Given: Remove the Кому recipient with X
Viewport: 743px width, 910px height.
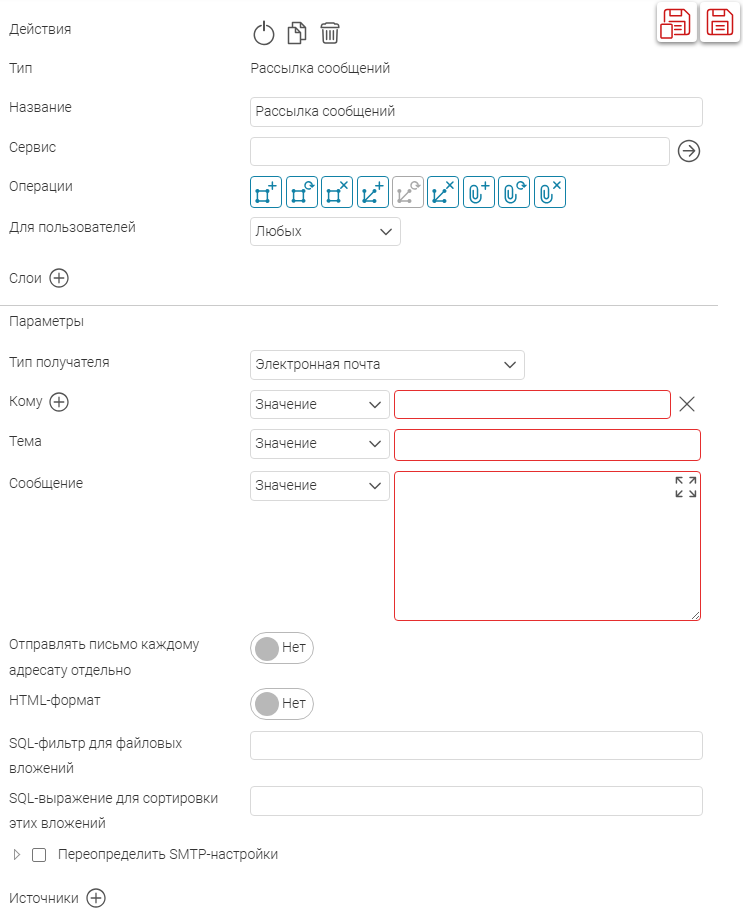Looking at the screenshot, I should point(687,405).
